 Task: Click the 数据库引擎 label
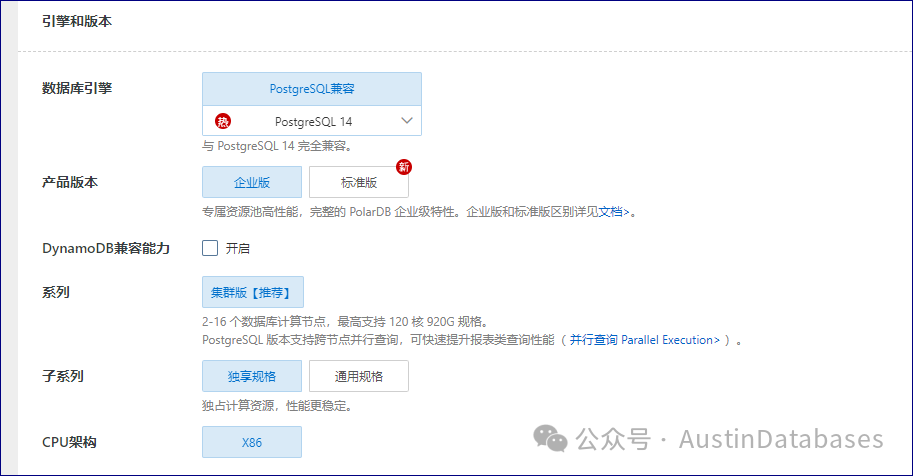[x=77, y=89]
